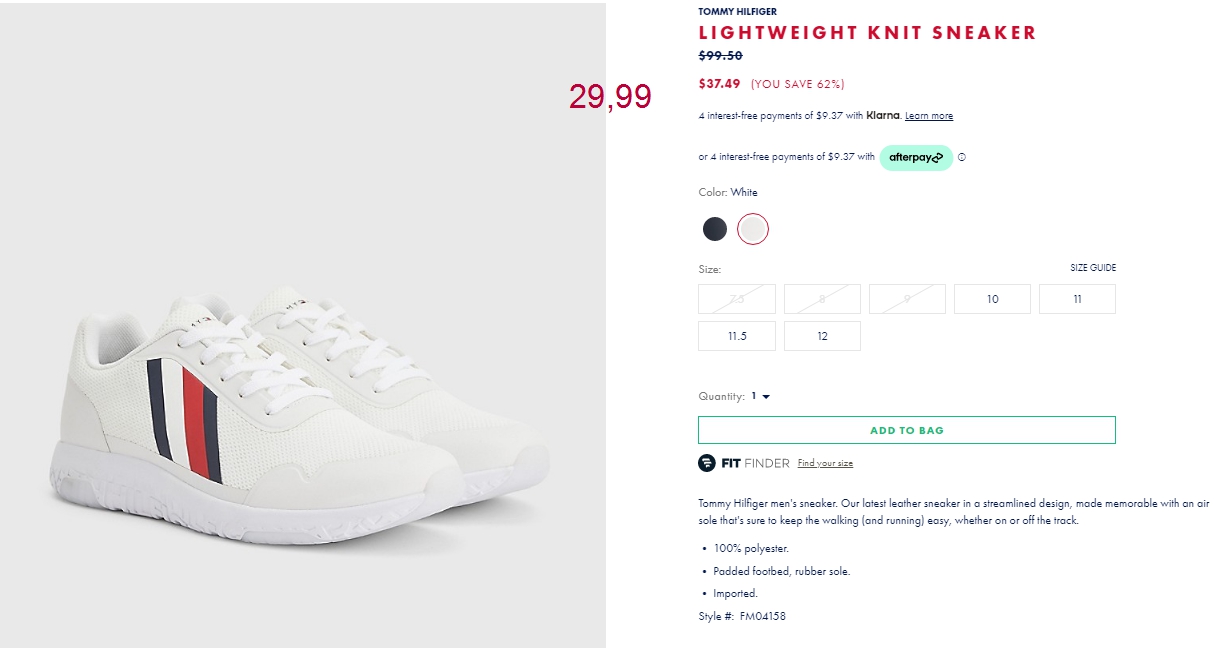The height and width of the screenshot is (648, 1225).
Task: Click Klarna Learn more link
Action: pos(929,116)
